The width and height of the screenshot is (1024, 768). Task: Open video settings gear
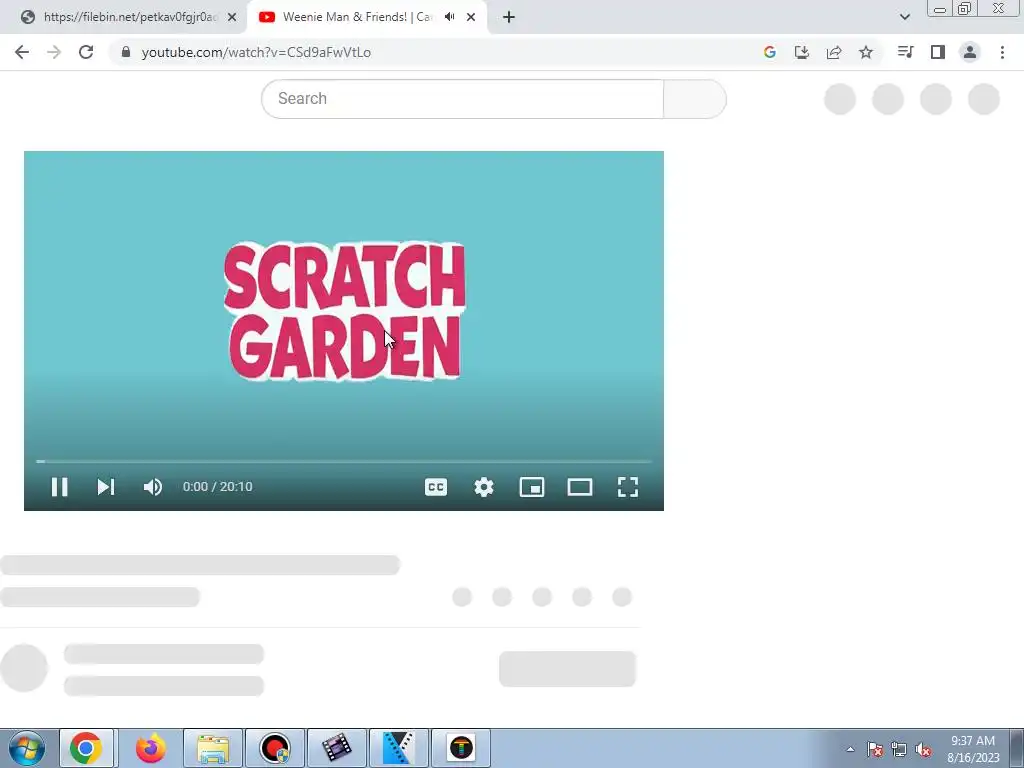(x=484, y=487)
